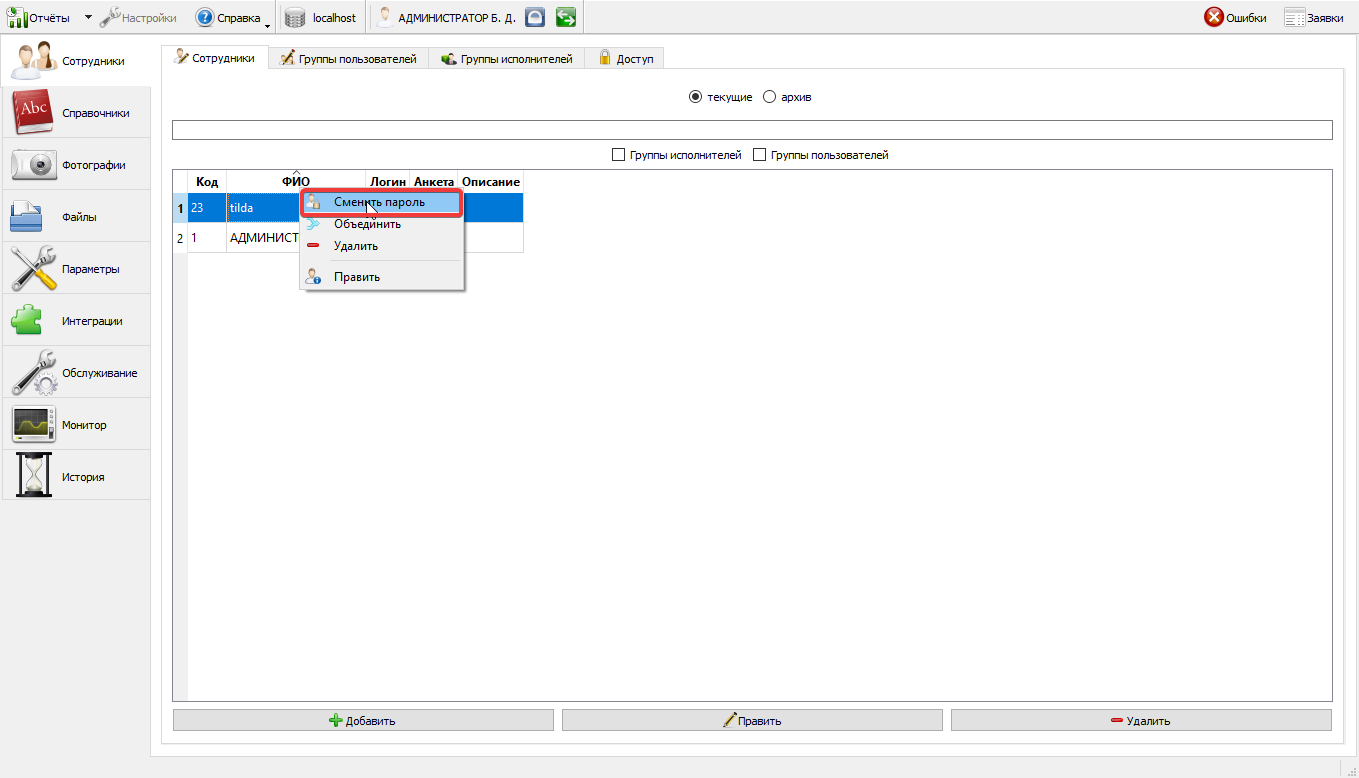
Task: Expand the dropdown arrow next to Отчёты
Action: tap(87, 18)
